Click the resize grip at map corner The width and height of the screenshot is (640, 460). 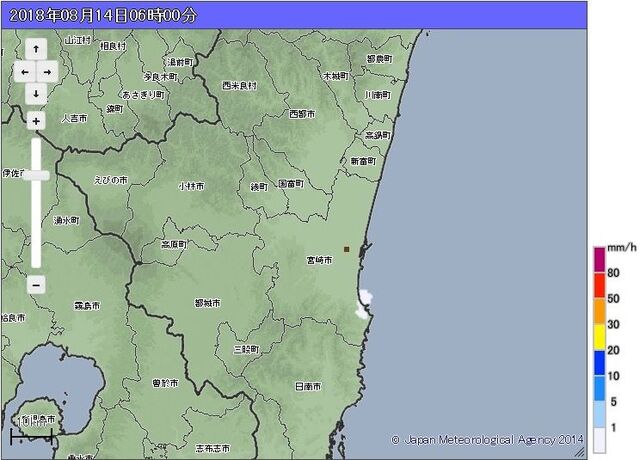(x=580, y=451)
